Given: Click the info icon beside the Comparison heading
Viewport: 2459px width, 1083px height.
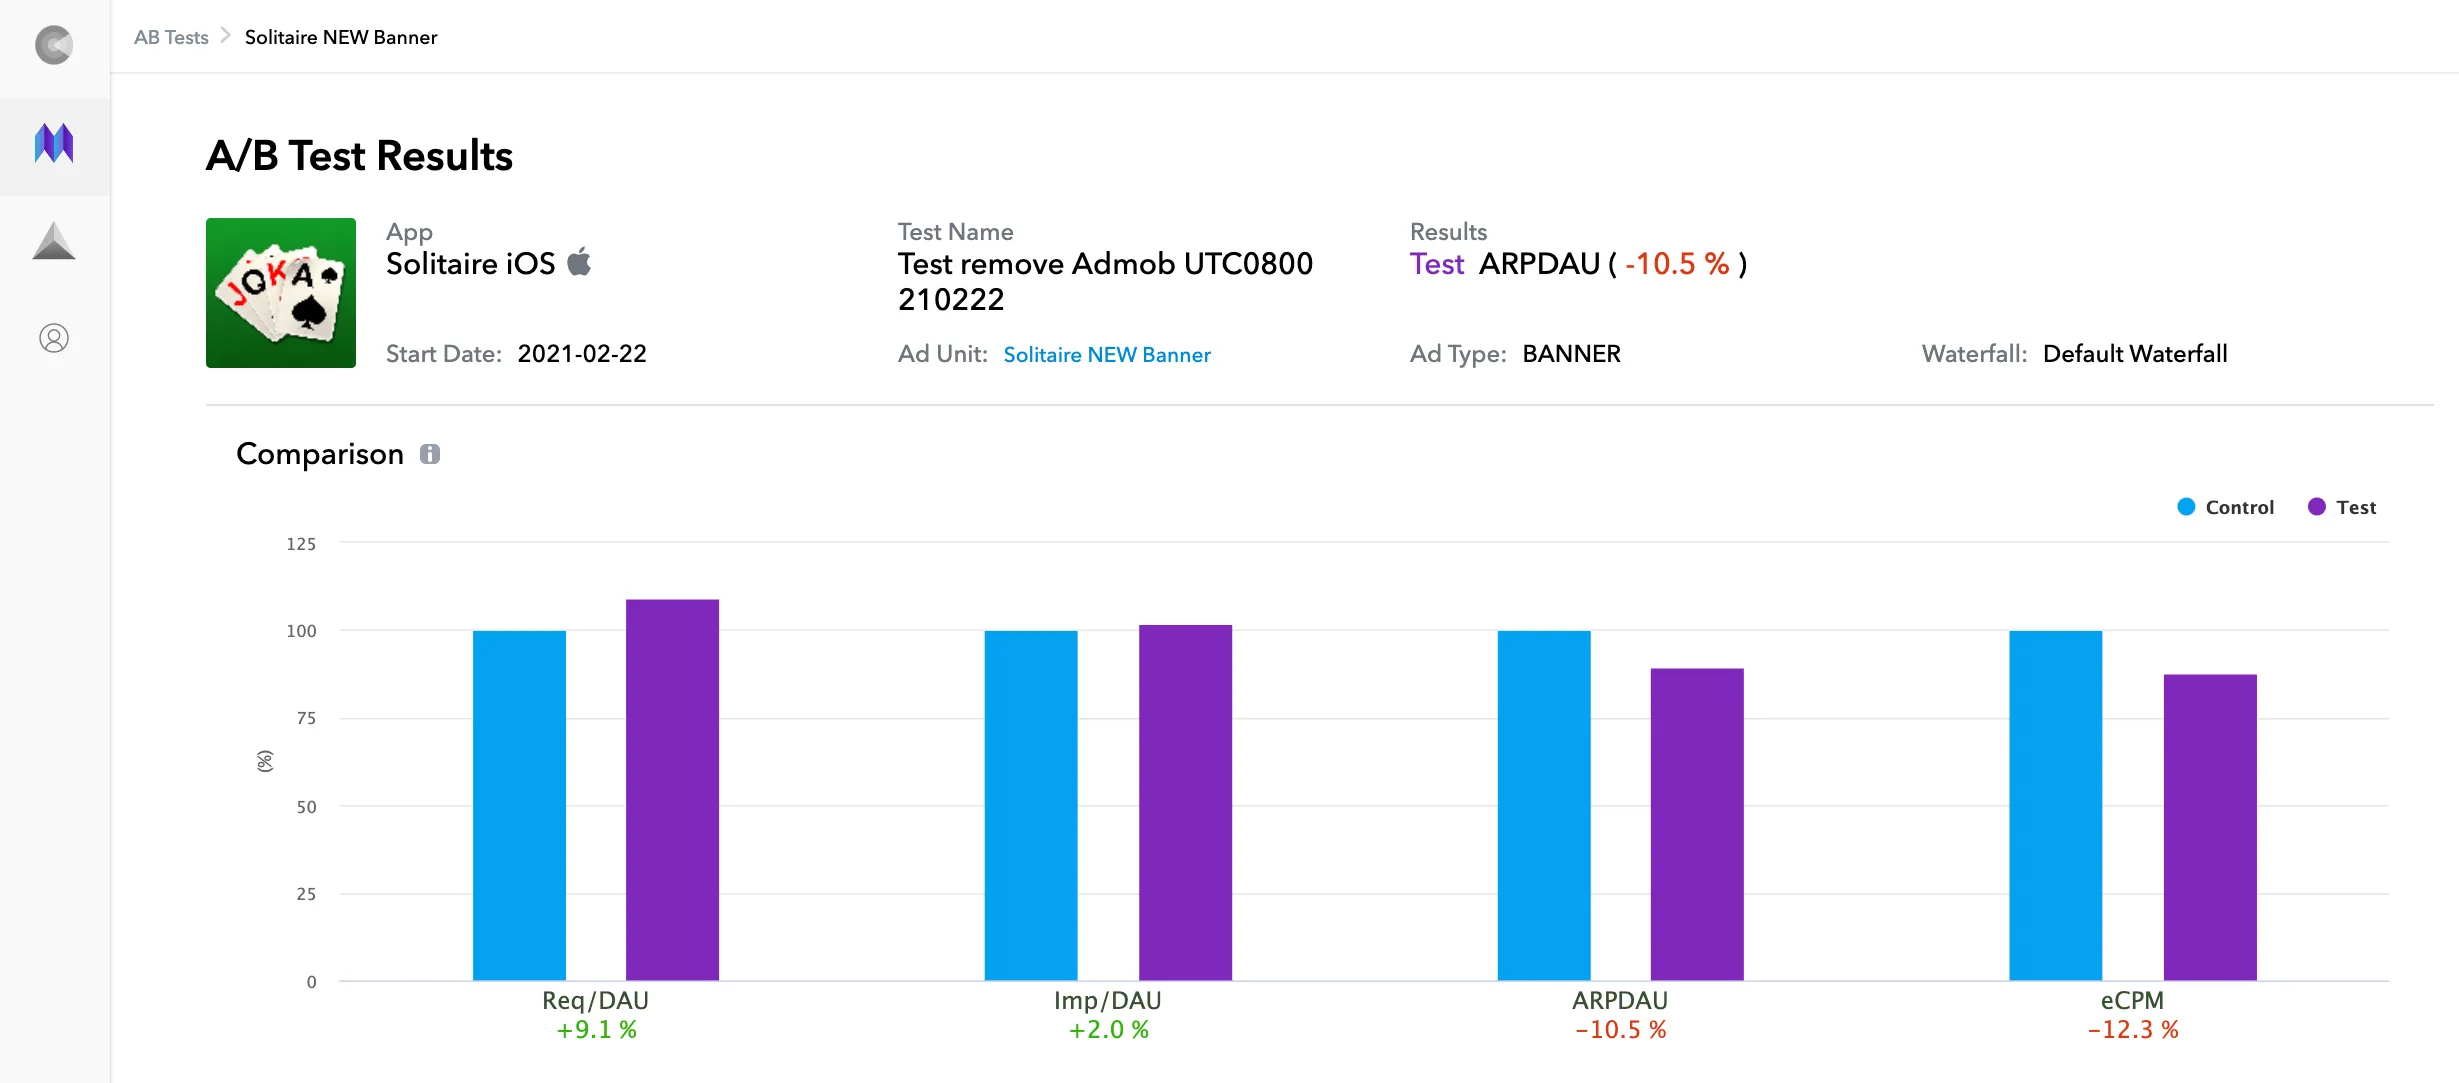Looking at the screenshot, I should coord(431,453).
